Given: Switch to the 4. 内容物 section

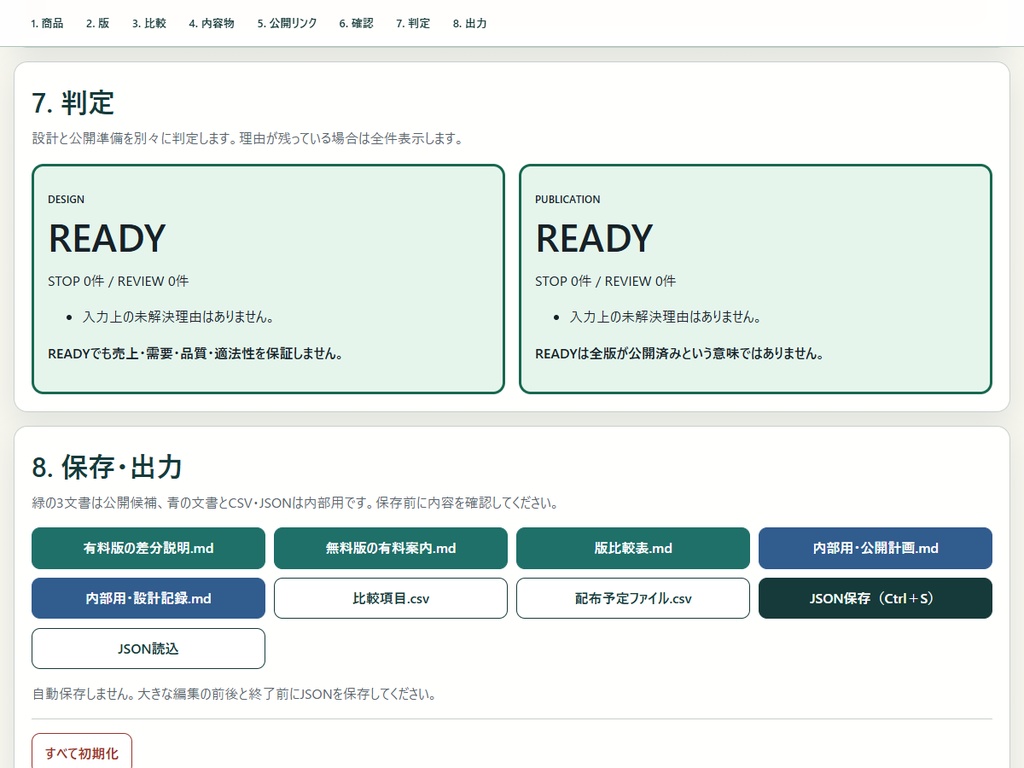Looking at the screenshot, I should pyautogui.click(x=212, y=24).
